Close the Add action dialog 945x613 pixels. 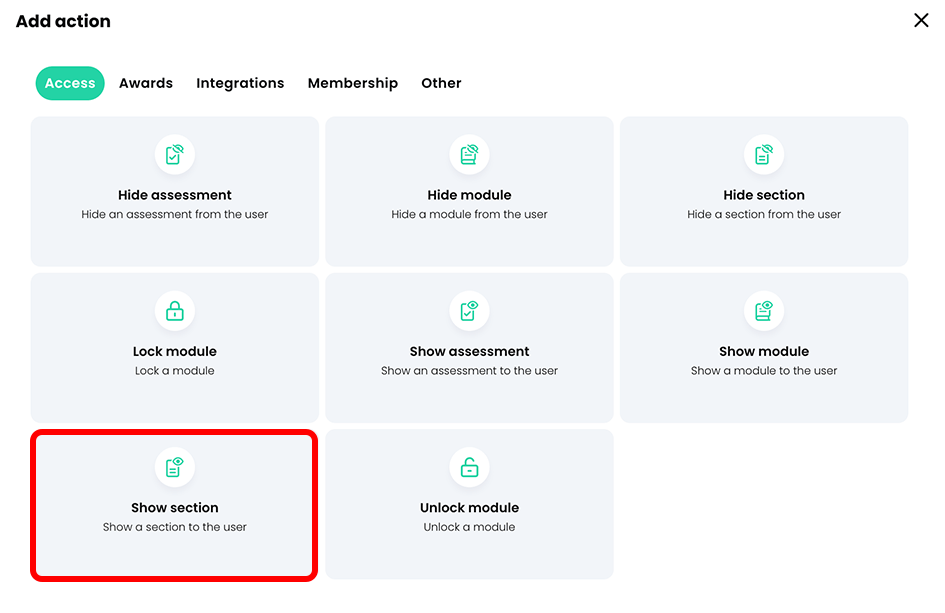click(921, 20)
